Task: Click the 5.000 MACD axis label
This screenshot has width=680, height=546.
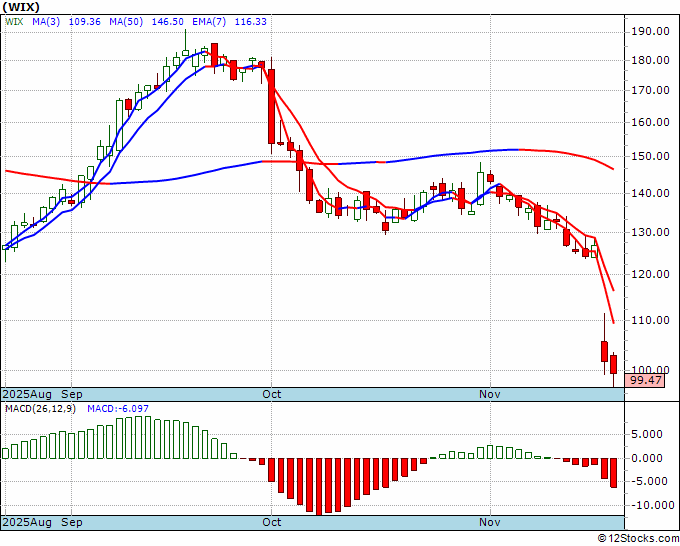Action: tap(647, 434)
